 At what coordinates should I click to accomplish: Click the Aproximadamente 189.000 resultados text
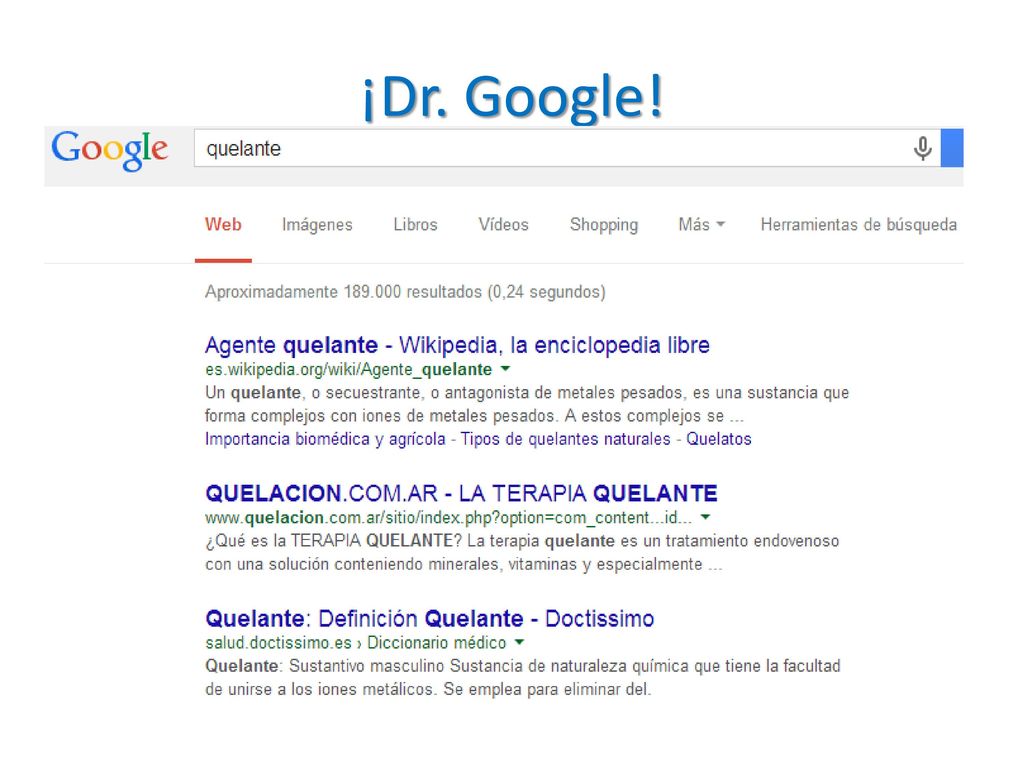pos(405,292)
